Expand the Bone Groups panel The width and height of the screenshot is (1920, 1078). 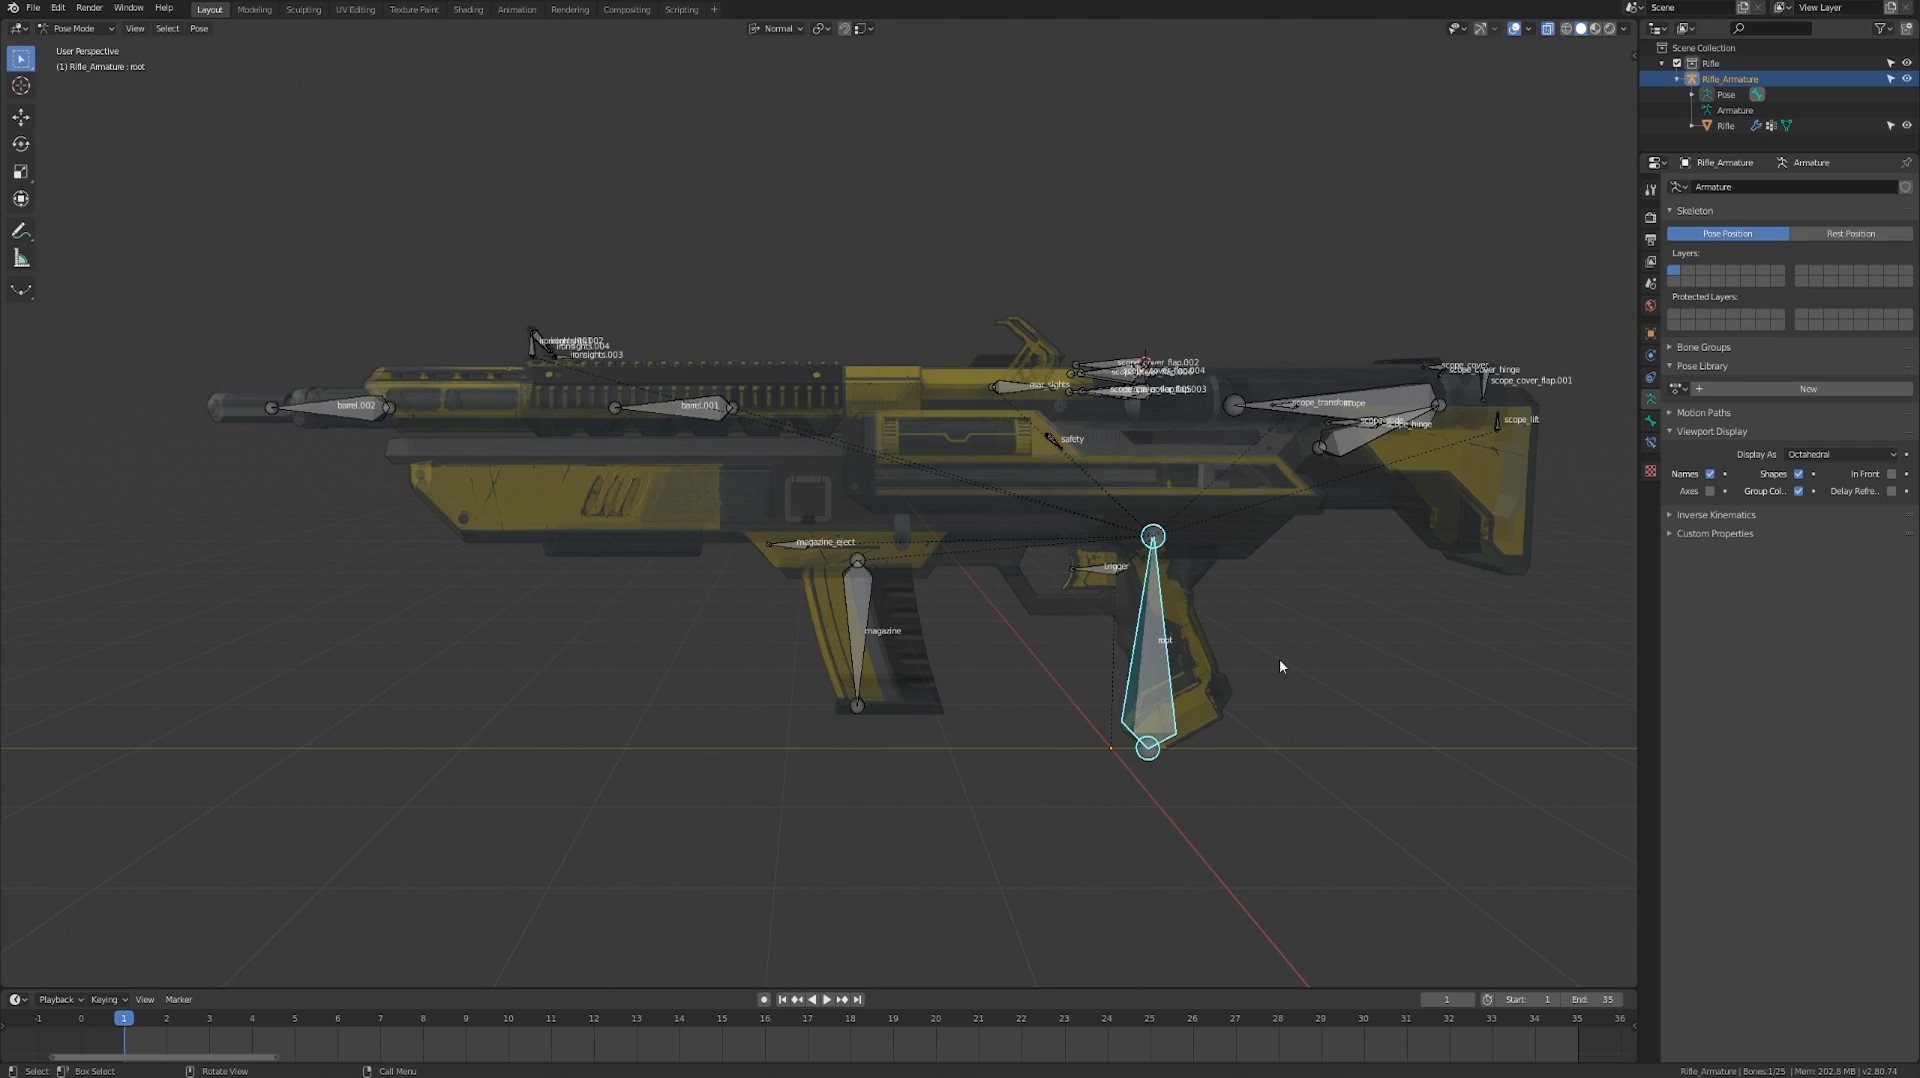(x=1703, y=347)
